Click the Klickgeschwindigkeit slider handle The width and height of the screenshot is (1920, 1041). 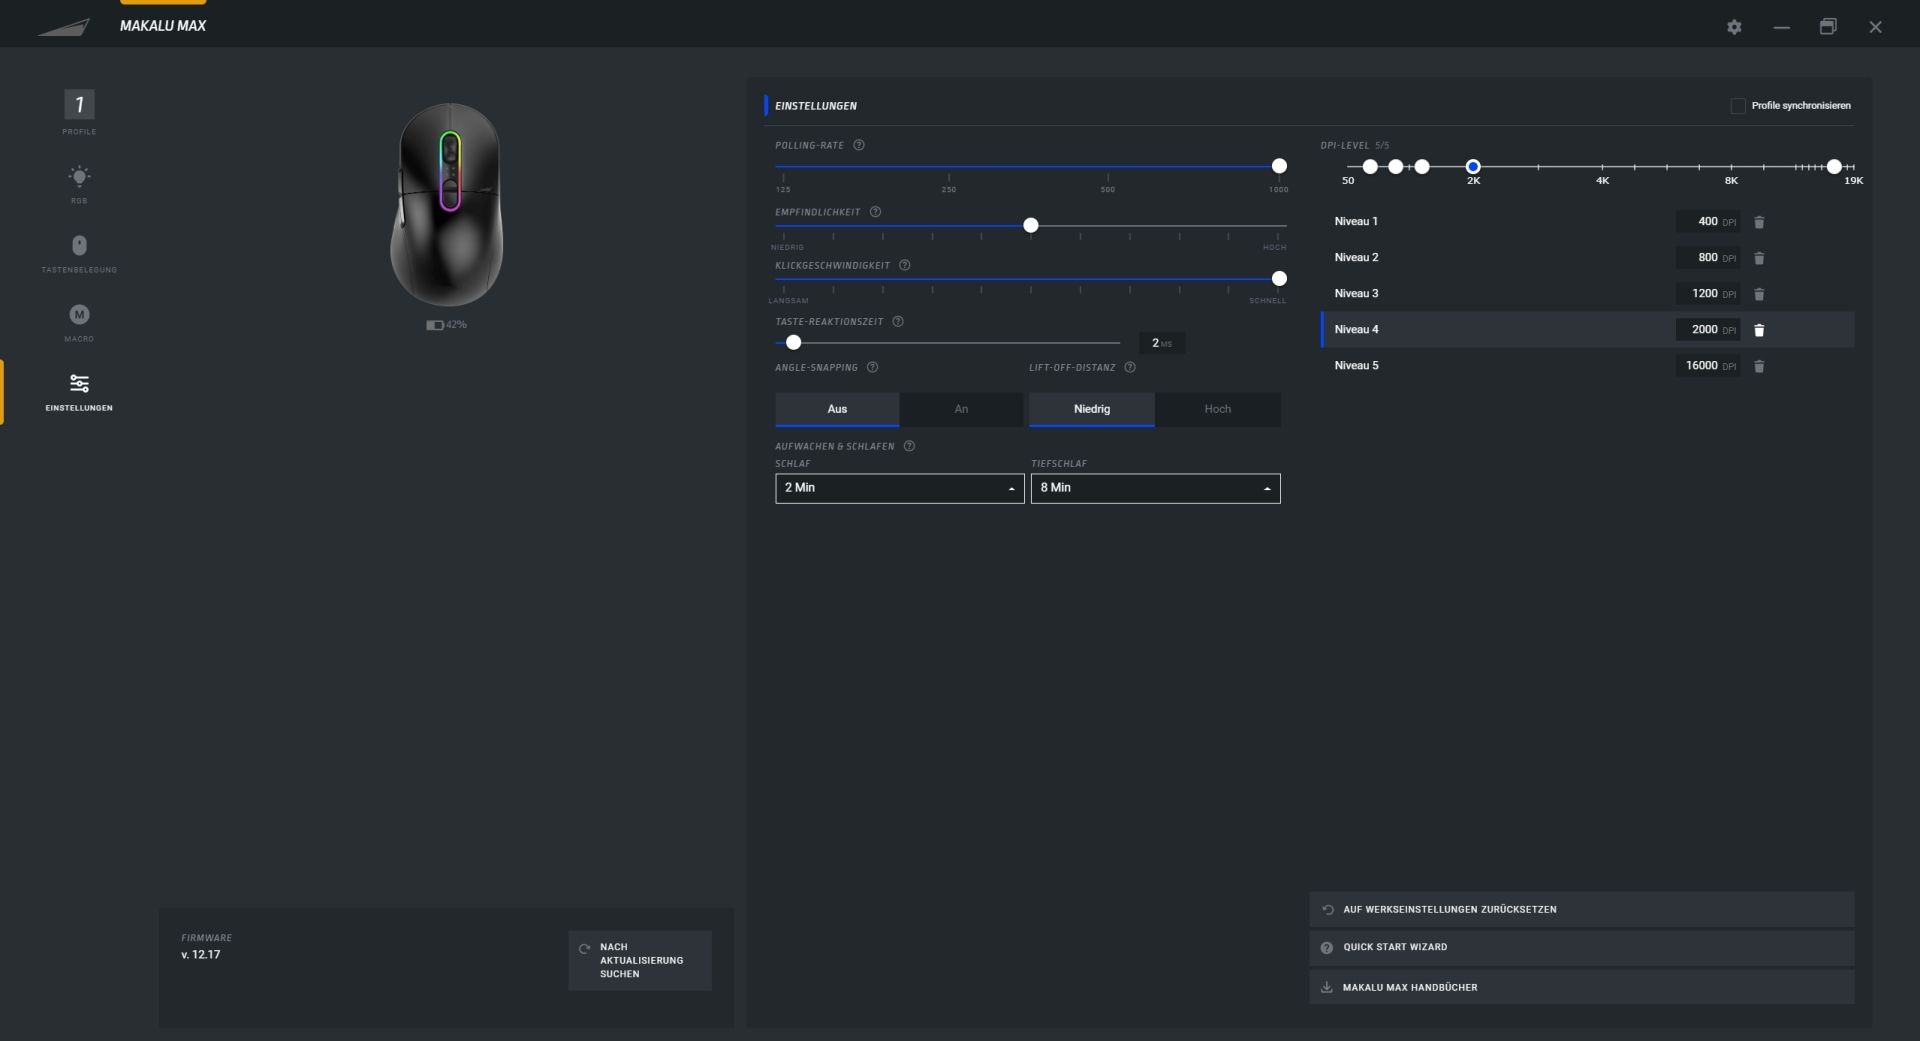1279,279
